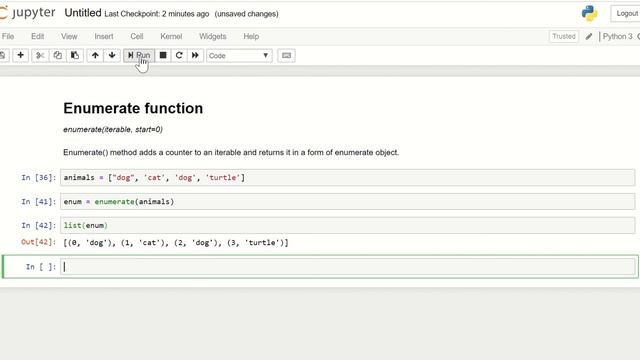Select the list(enum) code cell
640x360 pixels.
pyautogui.click(x=347, y=225)
